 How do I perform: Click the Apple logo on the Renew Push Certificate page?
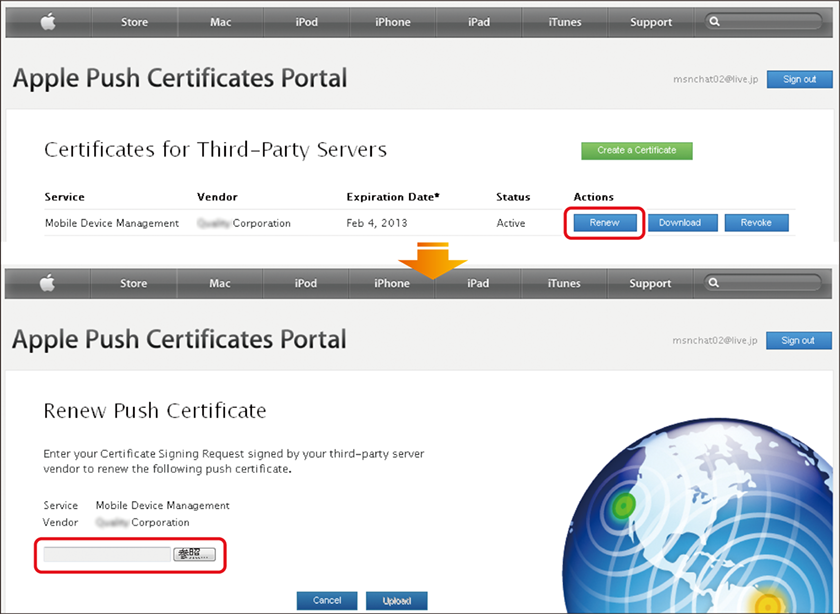[48, 283]
